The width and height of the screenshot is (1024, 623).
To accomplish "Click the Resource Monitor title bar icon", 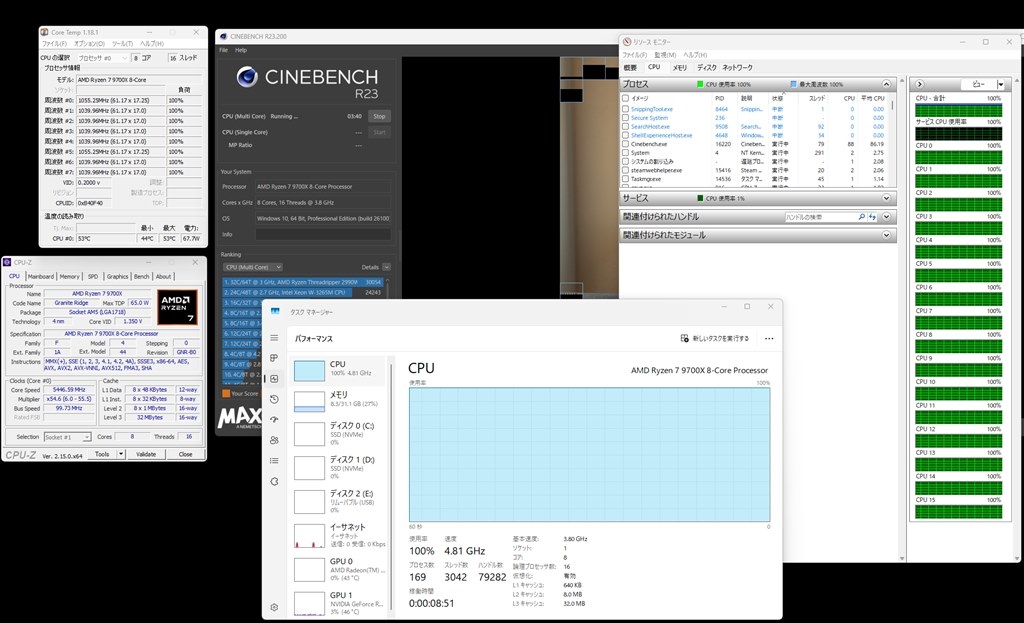I will click(x=627, y=42).
